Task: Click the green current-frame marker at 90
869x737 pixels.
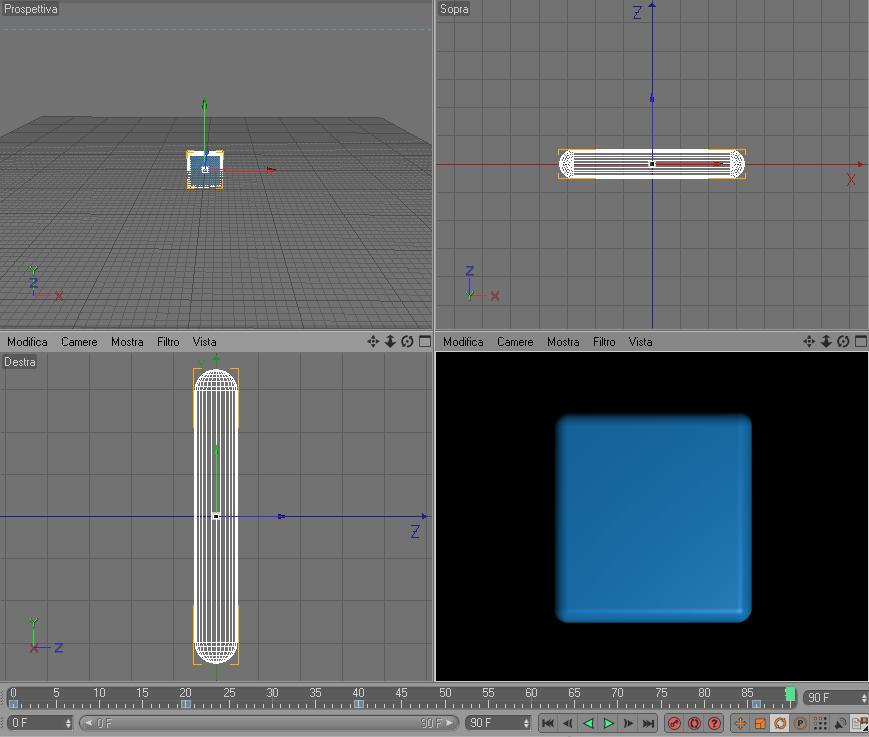Action: tap(790, 694)
